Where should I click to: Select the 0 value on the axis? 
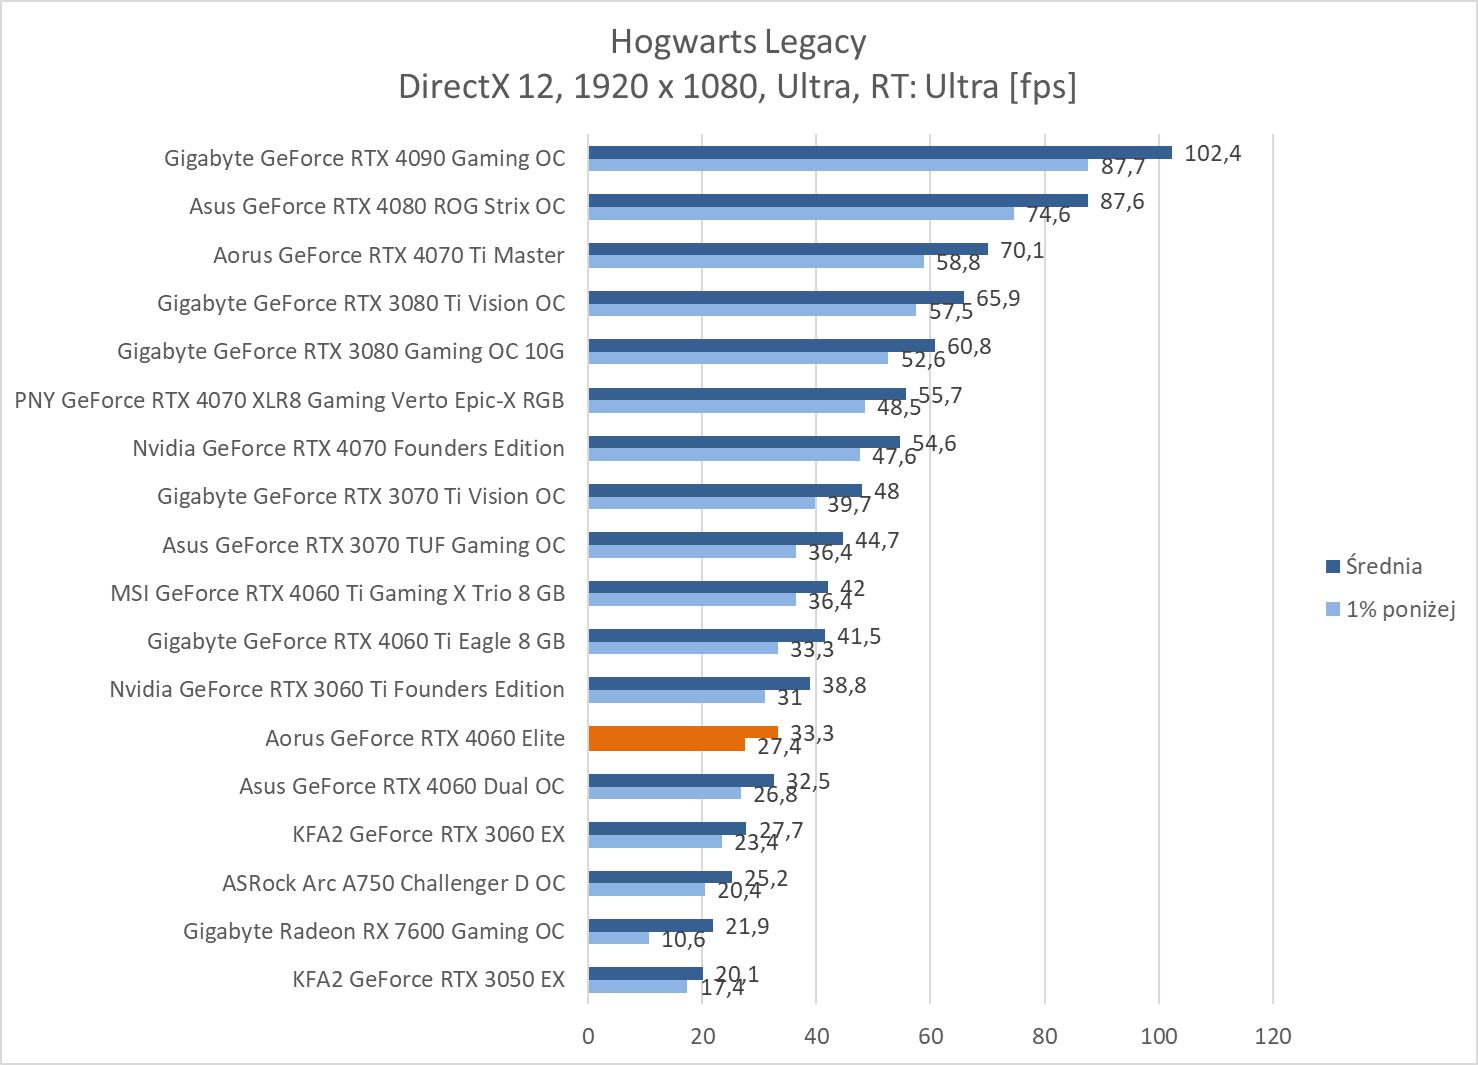[x=588, y=1036]
